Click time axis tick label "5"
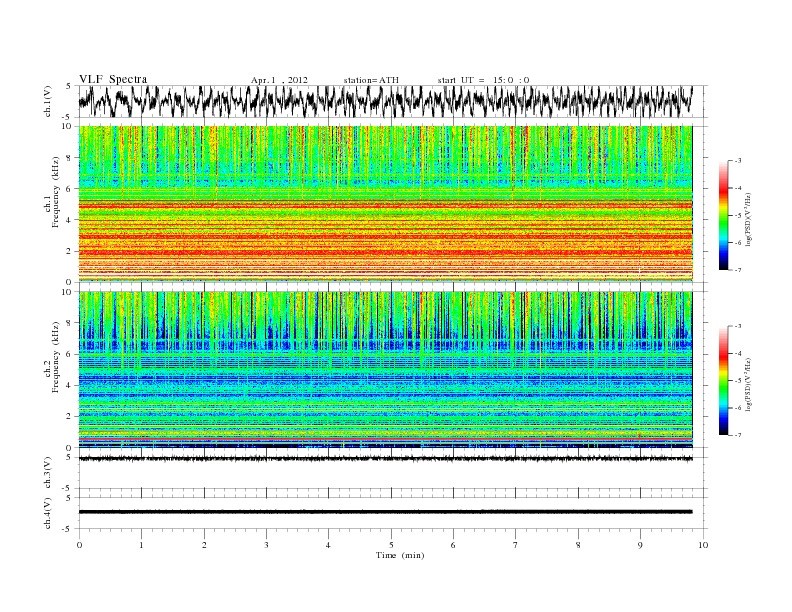The image size is (792, 612). (391, 545)
